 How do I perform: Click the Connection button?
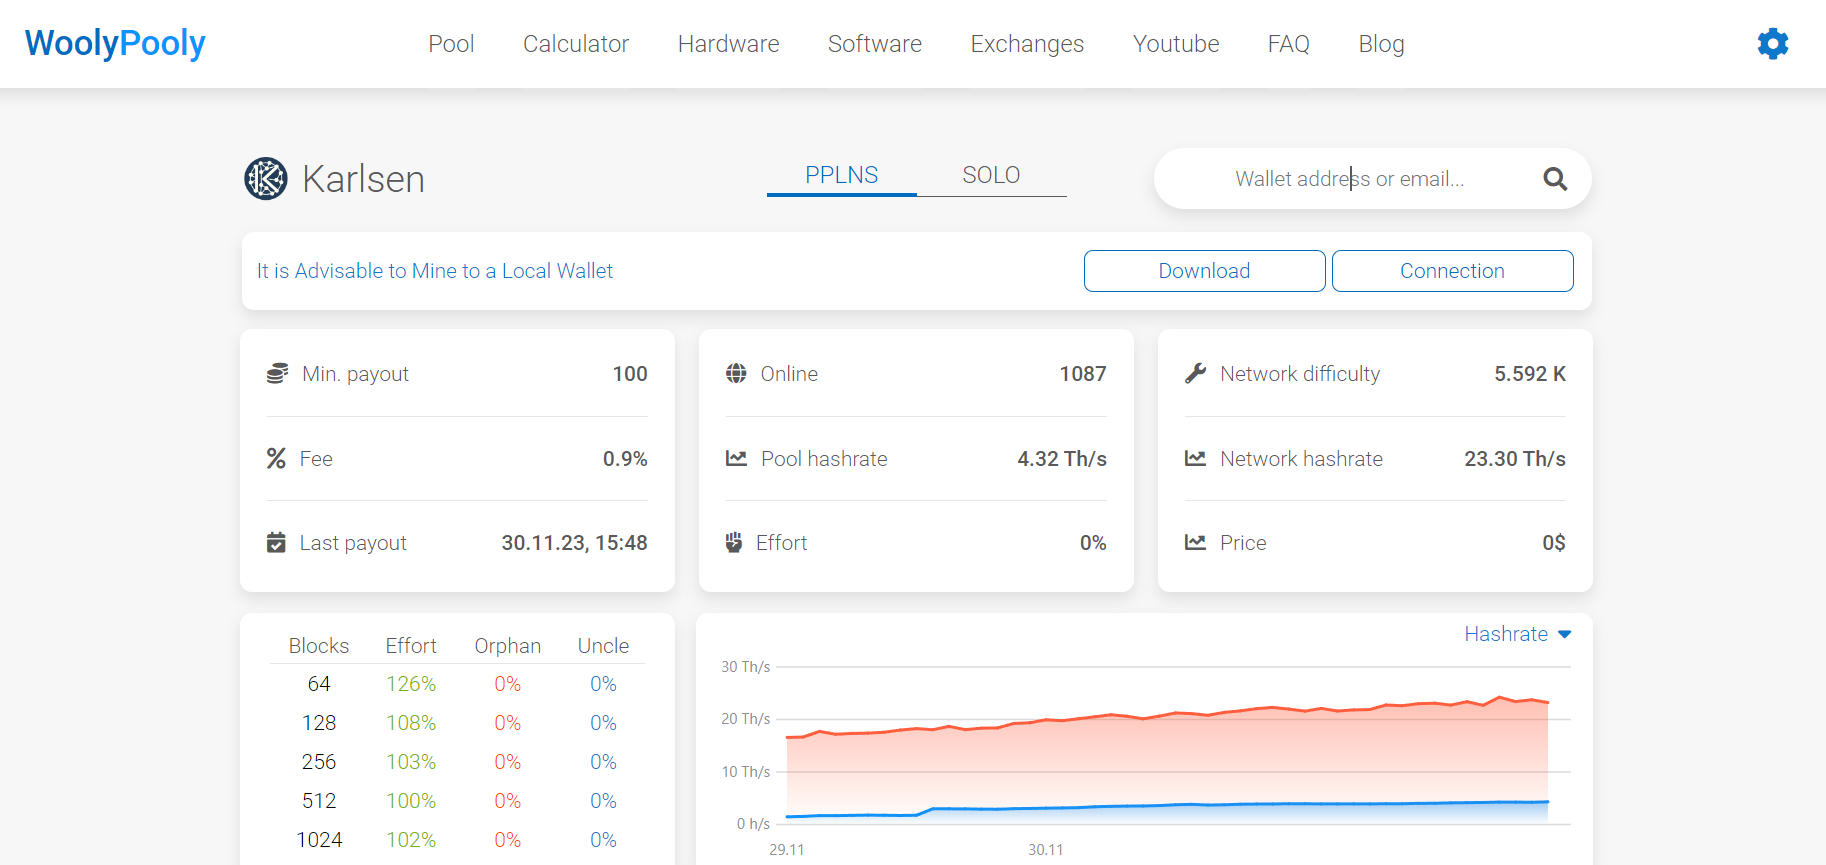[x=1452, y=271]
